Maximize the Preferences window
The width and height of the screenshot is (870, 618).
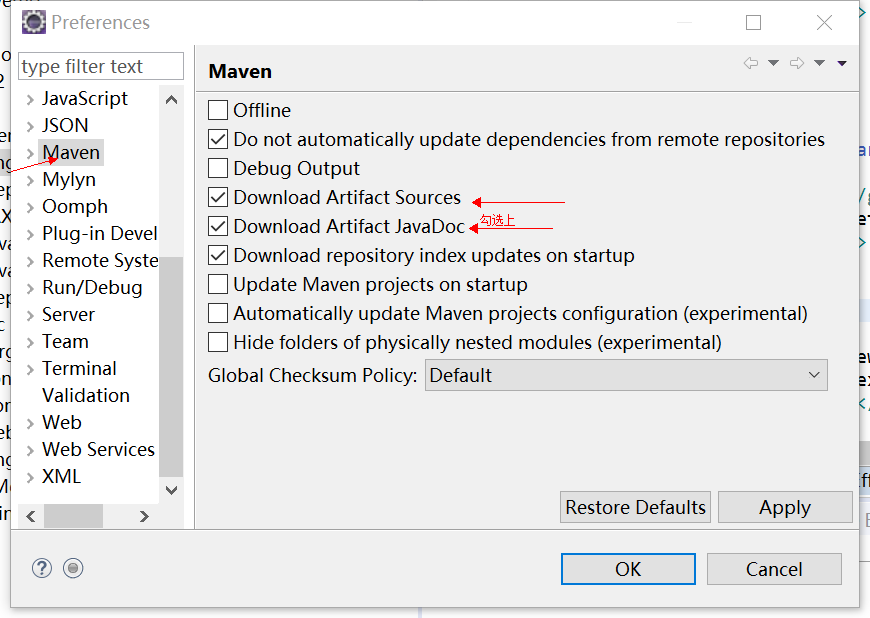click(x=753, y=23)
